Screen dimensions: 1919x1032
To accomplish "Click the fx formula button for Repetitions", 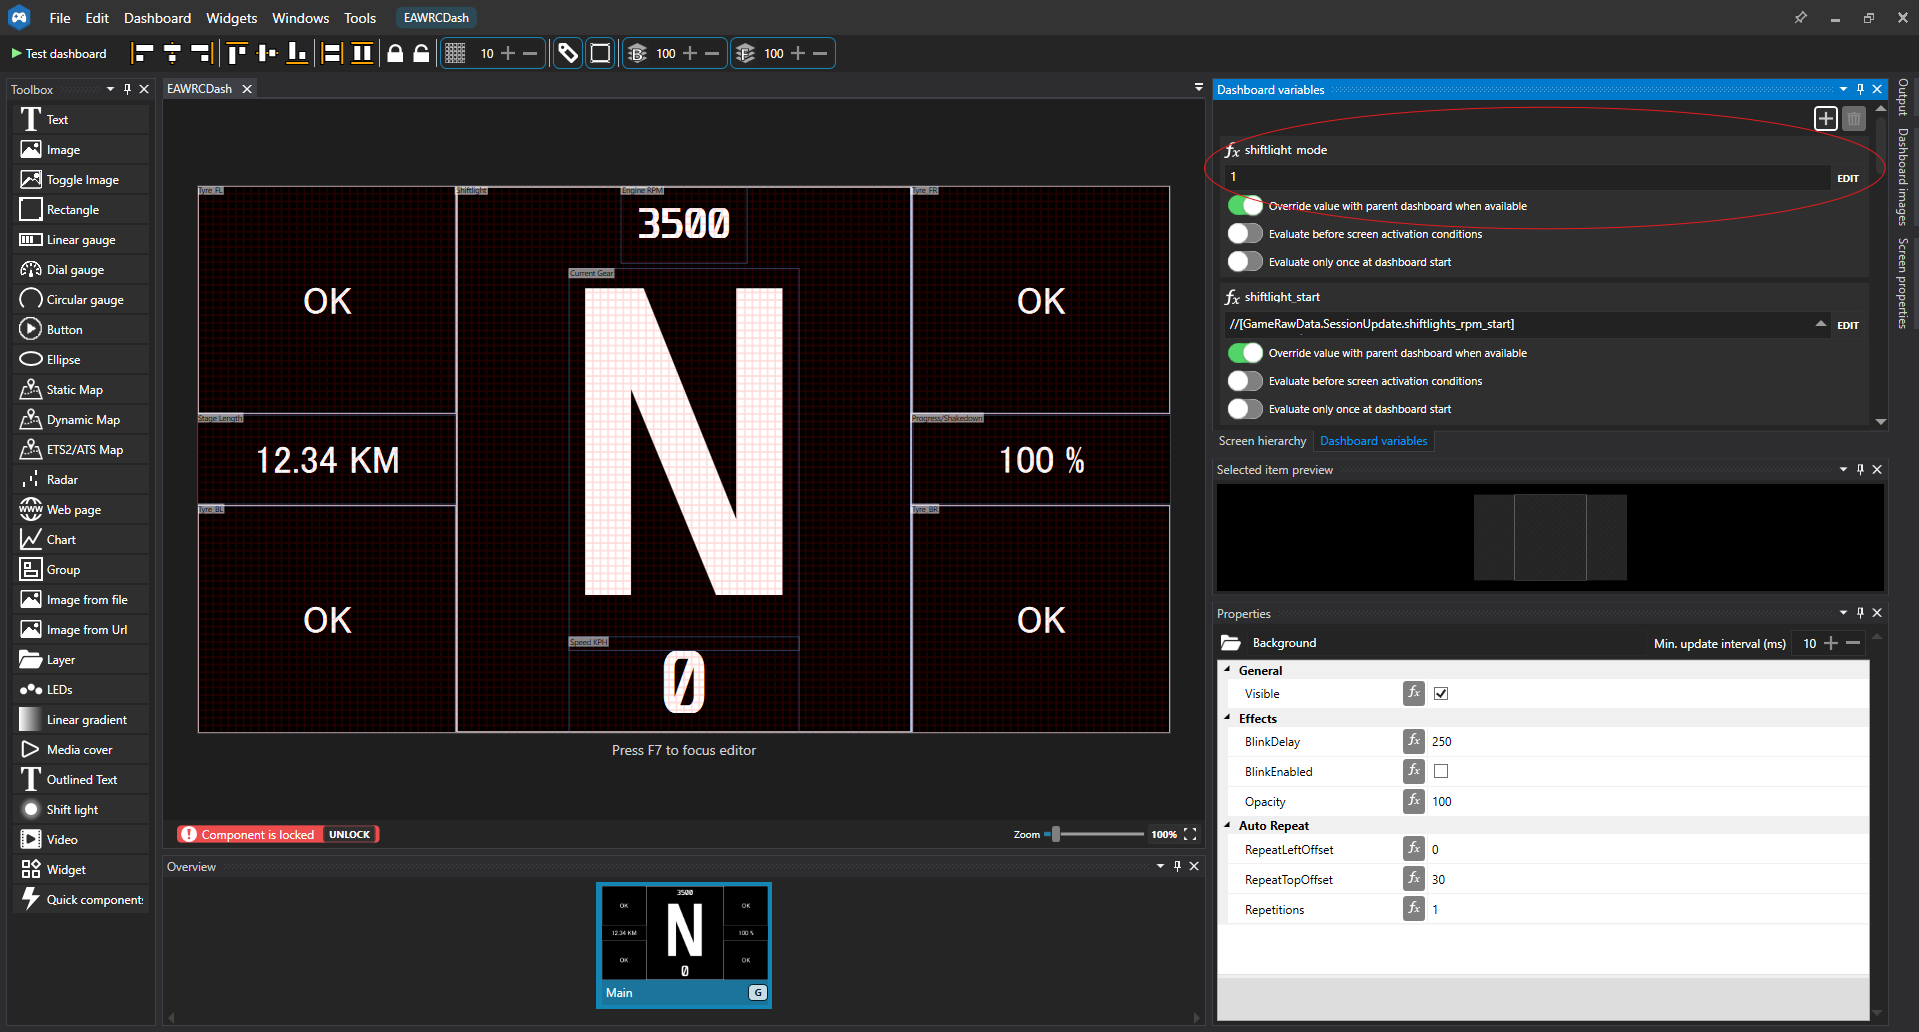I will 1413,909.
